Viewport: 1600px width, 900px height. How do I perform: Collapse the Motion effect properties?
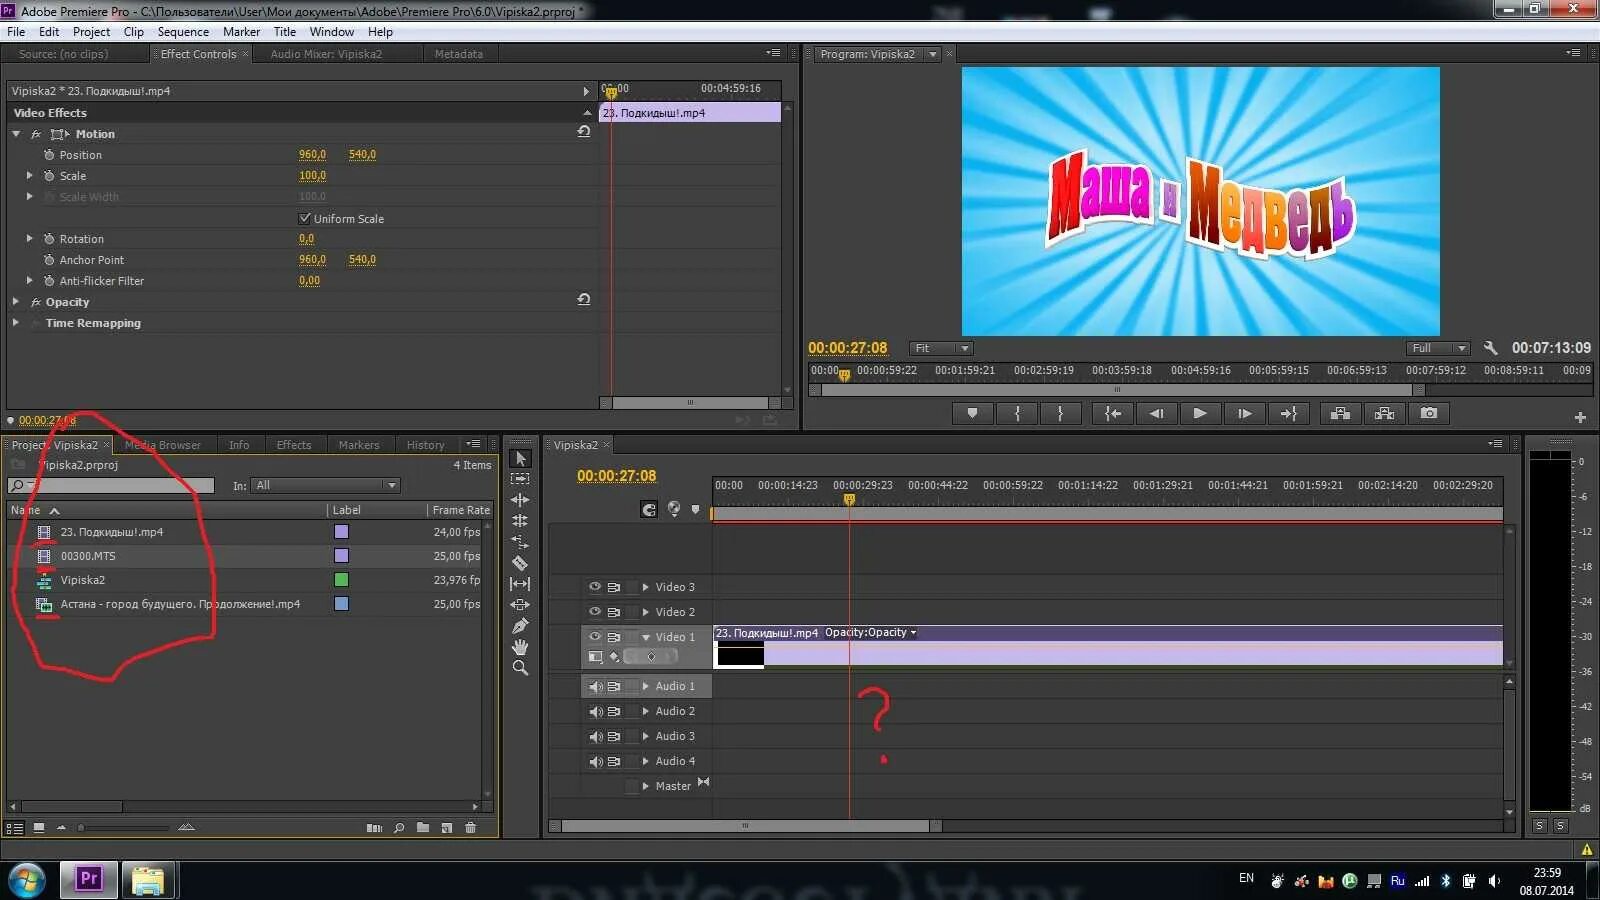(x=16, y=134)
